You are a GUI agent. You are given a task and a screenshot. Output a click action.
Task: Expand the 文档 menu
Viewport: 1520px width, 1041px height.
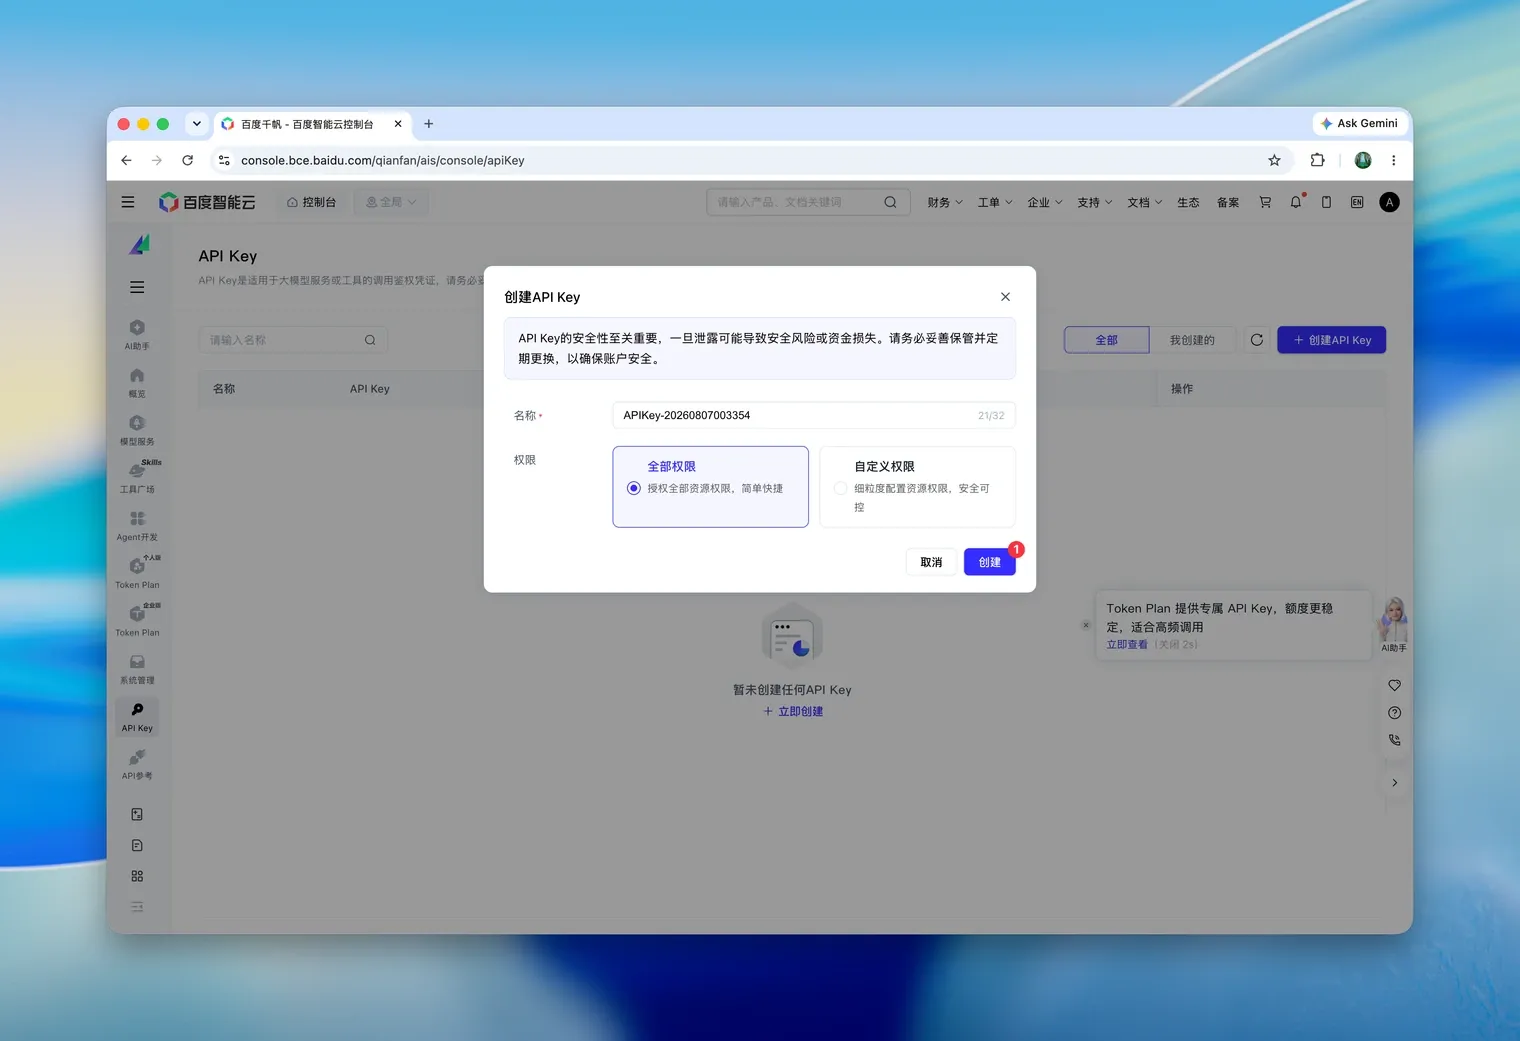tap(1144, 202)
